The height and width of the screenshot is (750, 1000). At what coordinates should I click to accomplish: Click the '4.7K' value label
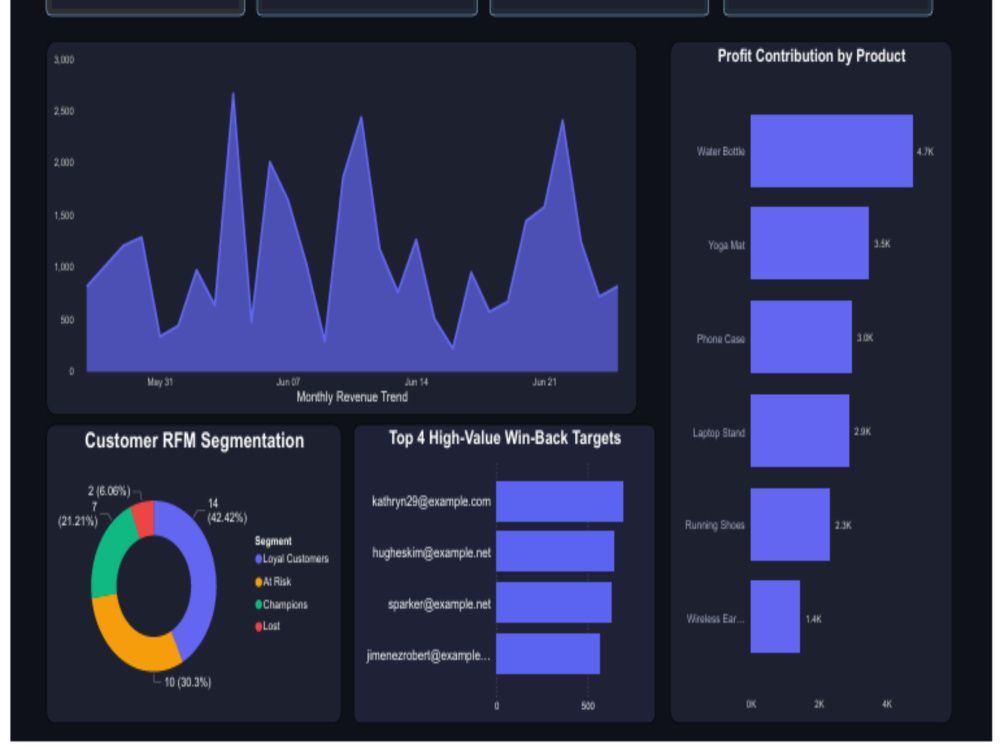pos(925,152)
